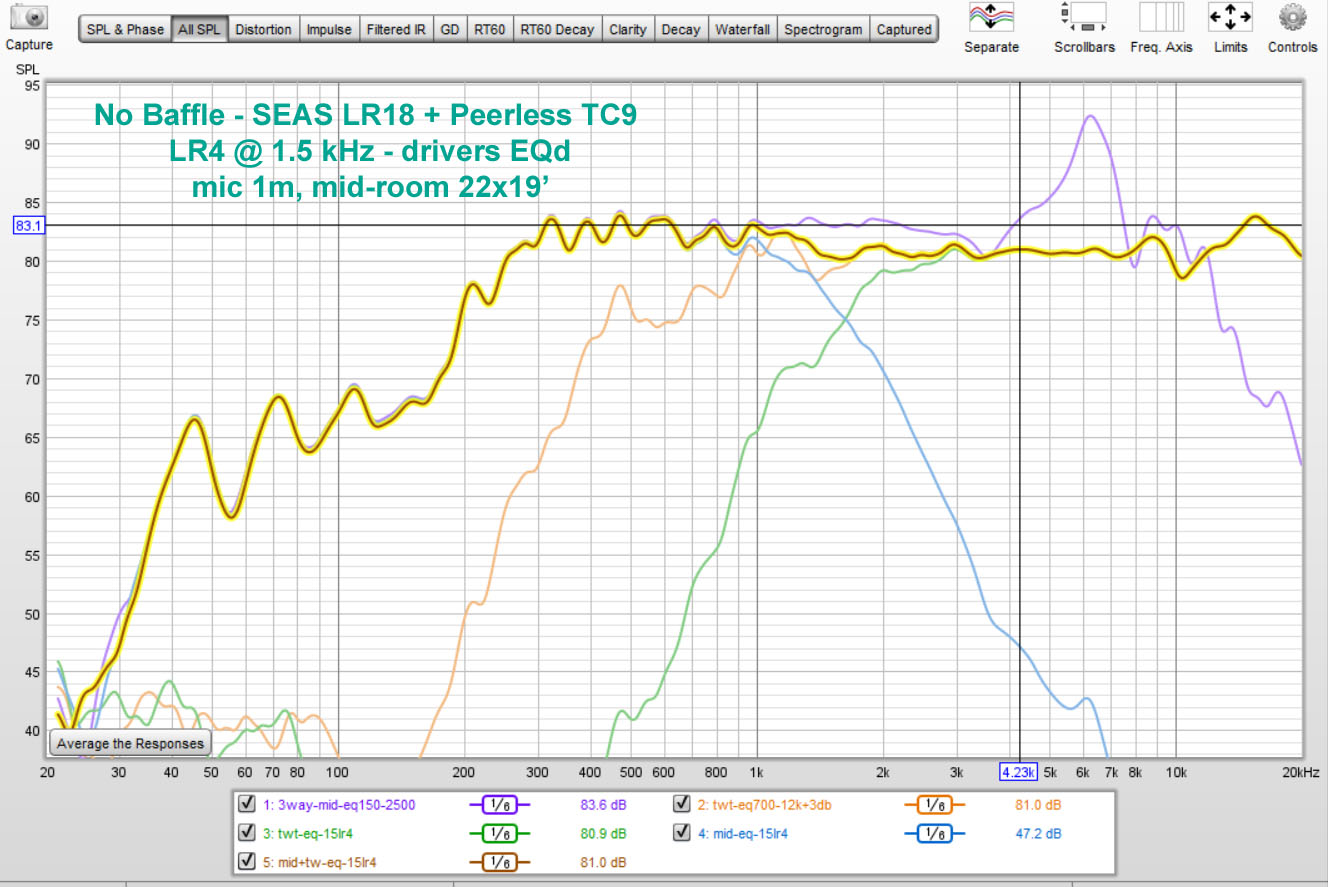Switch to Filtered IR tab
Image resolution: width=1328 pixels, height=887 pixels.
point(396,30)
